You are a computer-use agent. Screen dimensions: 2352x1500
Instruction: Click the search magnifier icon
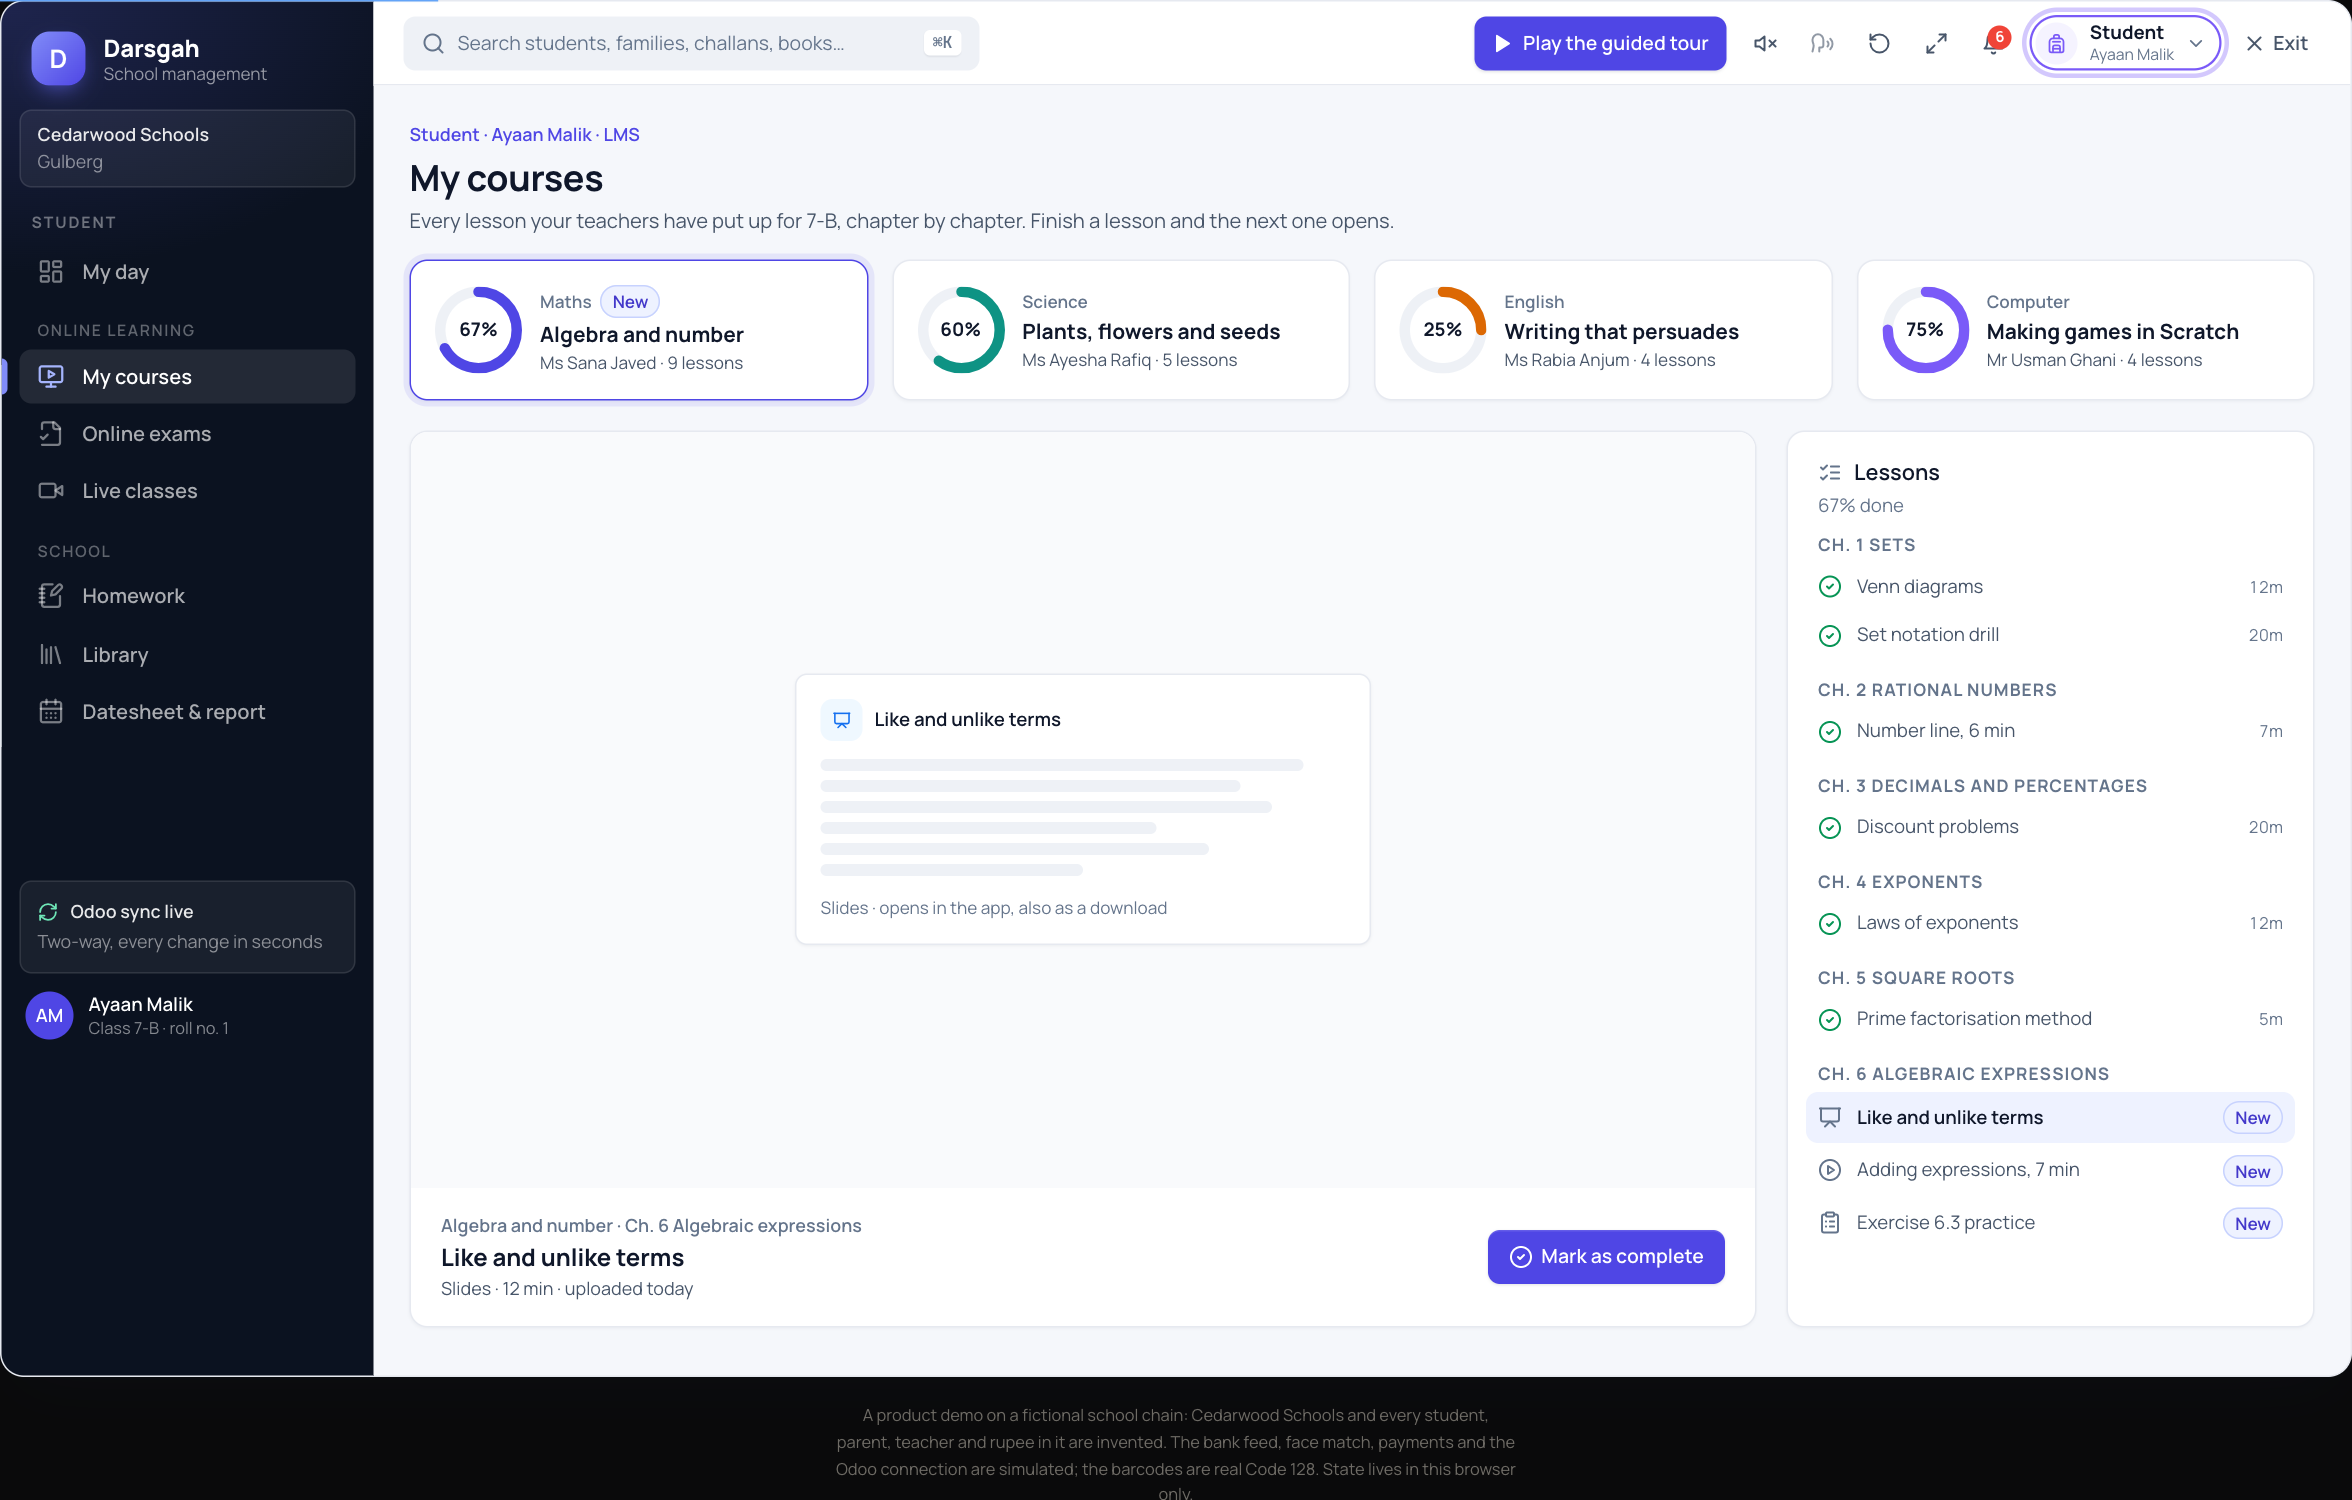[x=433, y=43]
